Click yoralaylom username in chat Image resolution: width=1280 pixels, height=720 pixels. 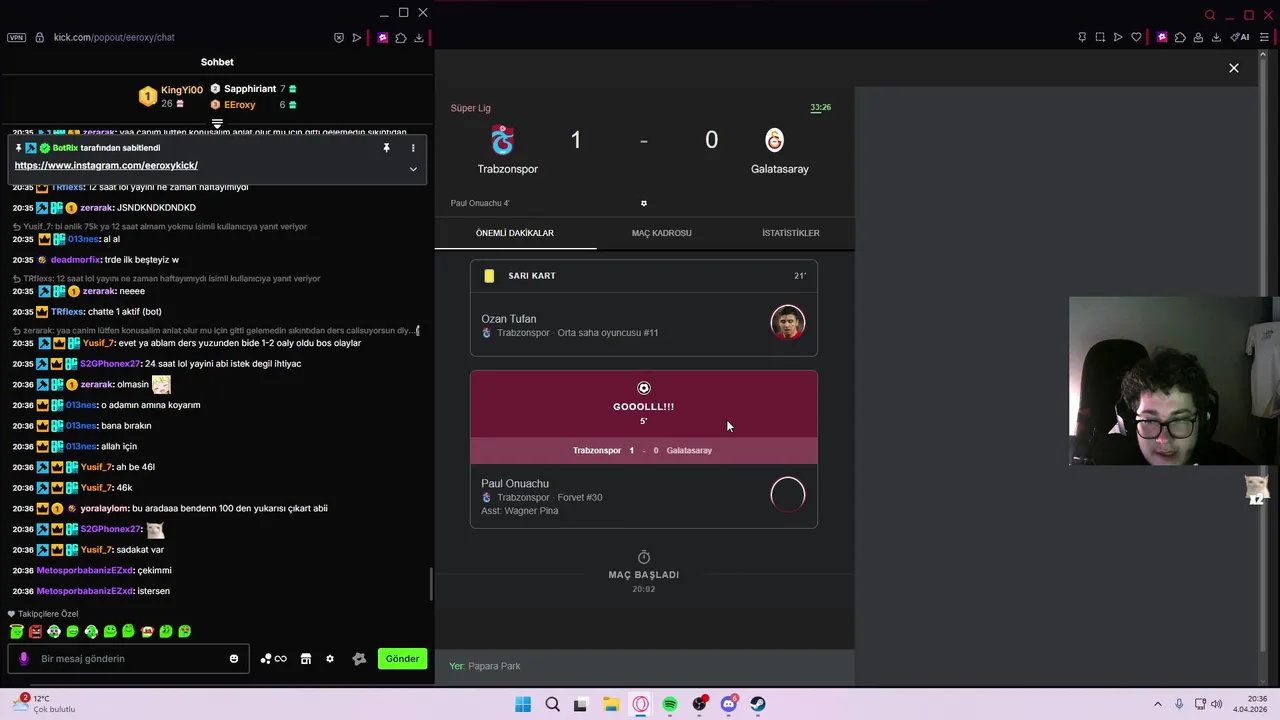[104, 509]
